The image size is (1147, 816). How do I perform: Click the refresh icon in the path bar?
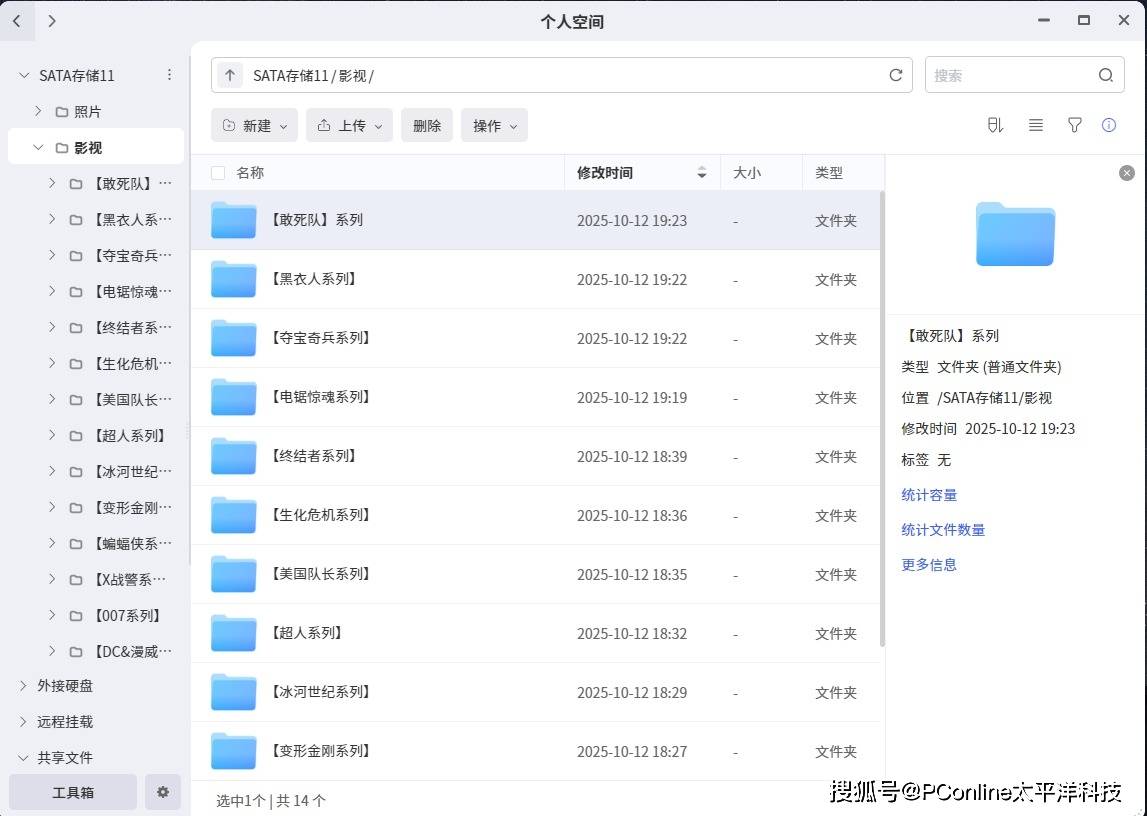(x=895, y=75)
